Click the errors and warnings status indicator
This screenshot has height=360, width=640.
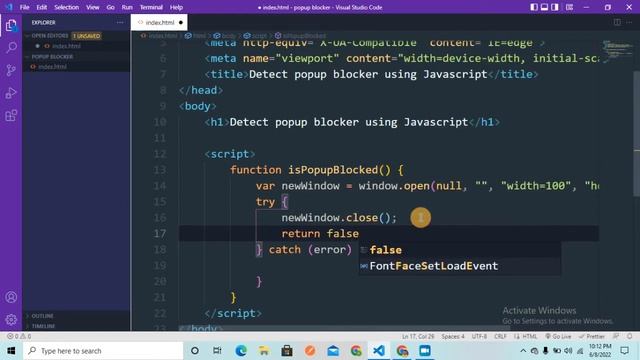(x=19, y=336)
